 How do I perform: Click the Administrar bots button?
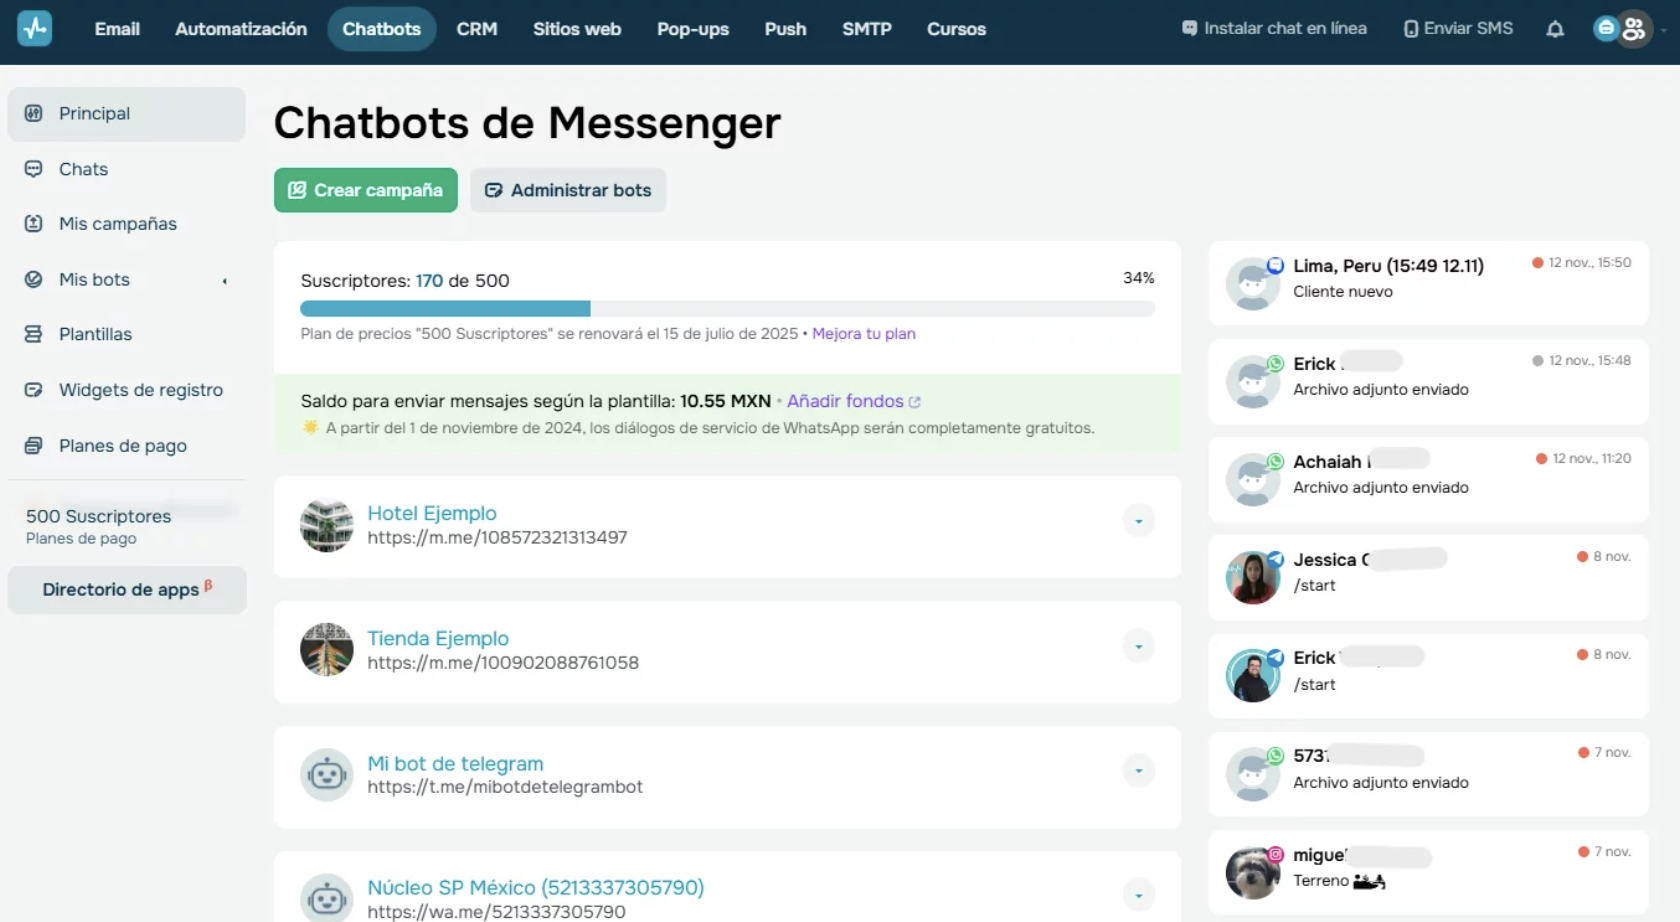click(x=568, y=190)
